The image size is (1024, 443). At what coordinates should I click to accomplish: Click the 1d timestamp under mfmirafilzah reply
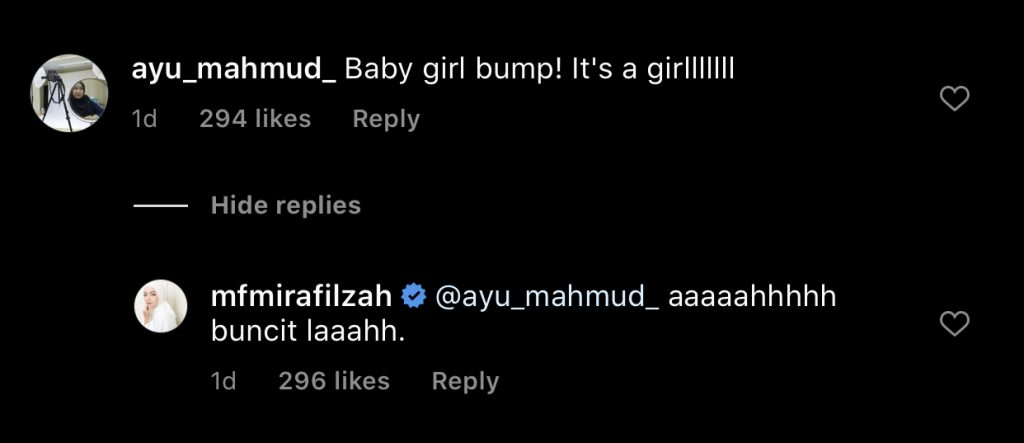point(224,381)
